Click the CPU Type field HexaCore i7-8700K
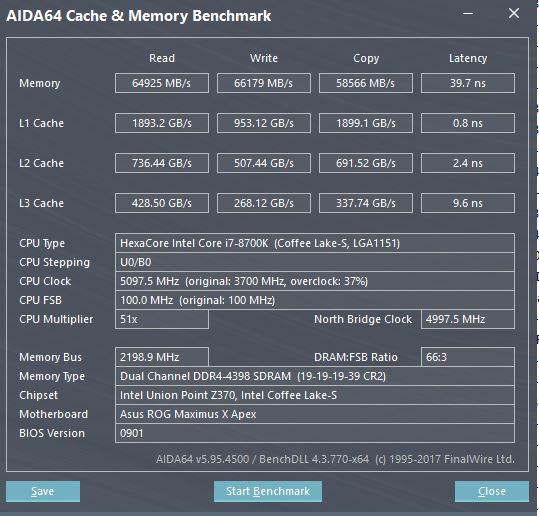 (315, 243)
